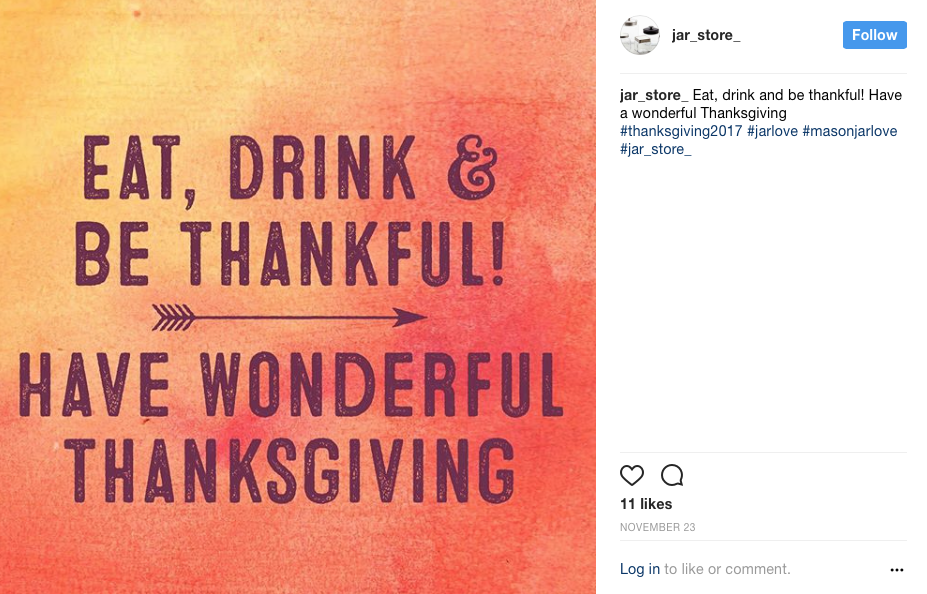Open the three-dot more options menu
The height and width of the screenshot is (594, 927).
896,570
